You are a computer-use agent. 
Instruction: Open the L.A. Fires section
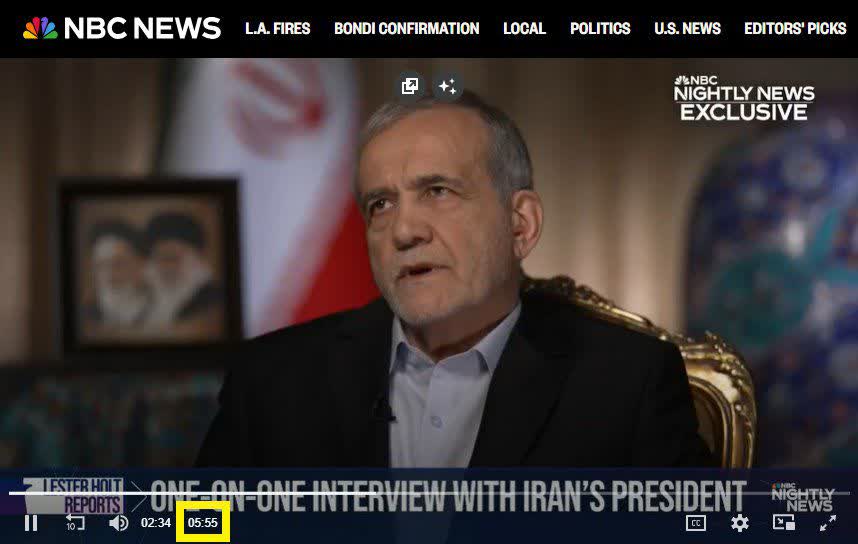click(277, 28)
